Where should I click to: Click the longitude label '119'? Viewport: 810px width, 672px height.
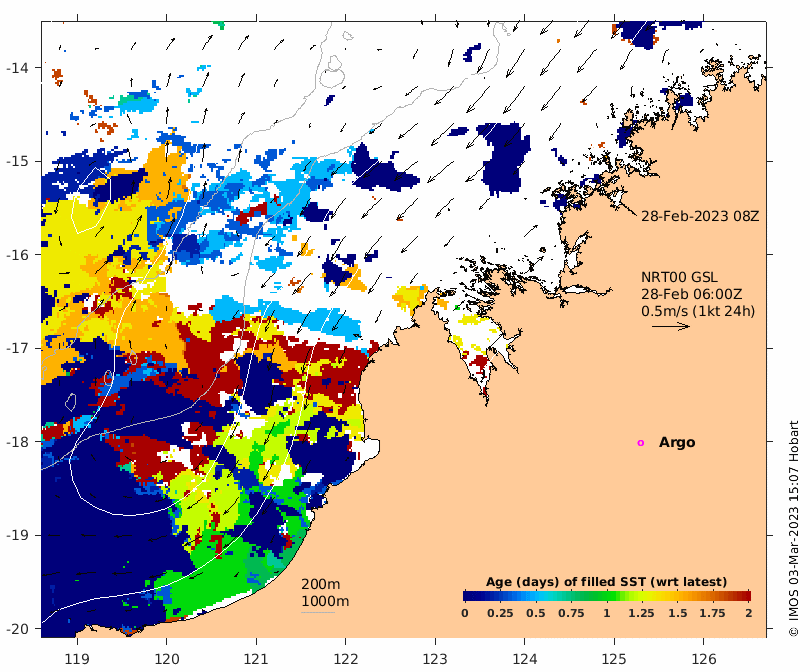coord(77,659)
